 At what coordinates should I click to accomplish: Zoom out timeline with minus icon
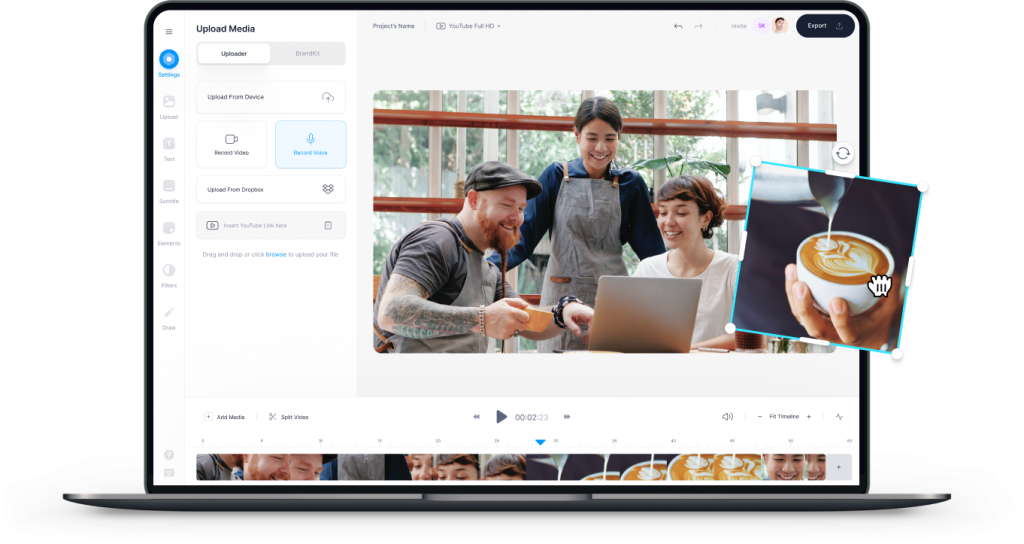(x=760, y=417)
